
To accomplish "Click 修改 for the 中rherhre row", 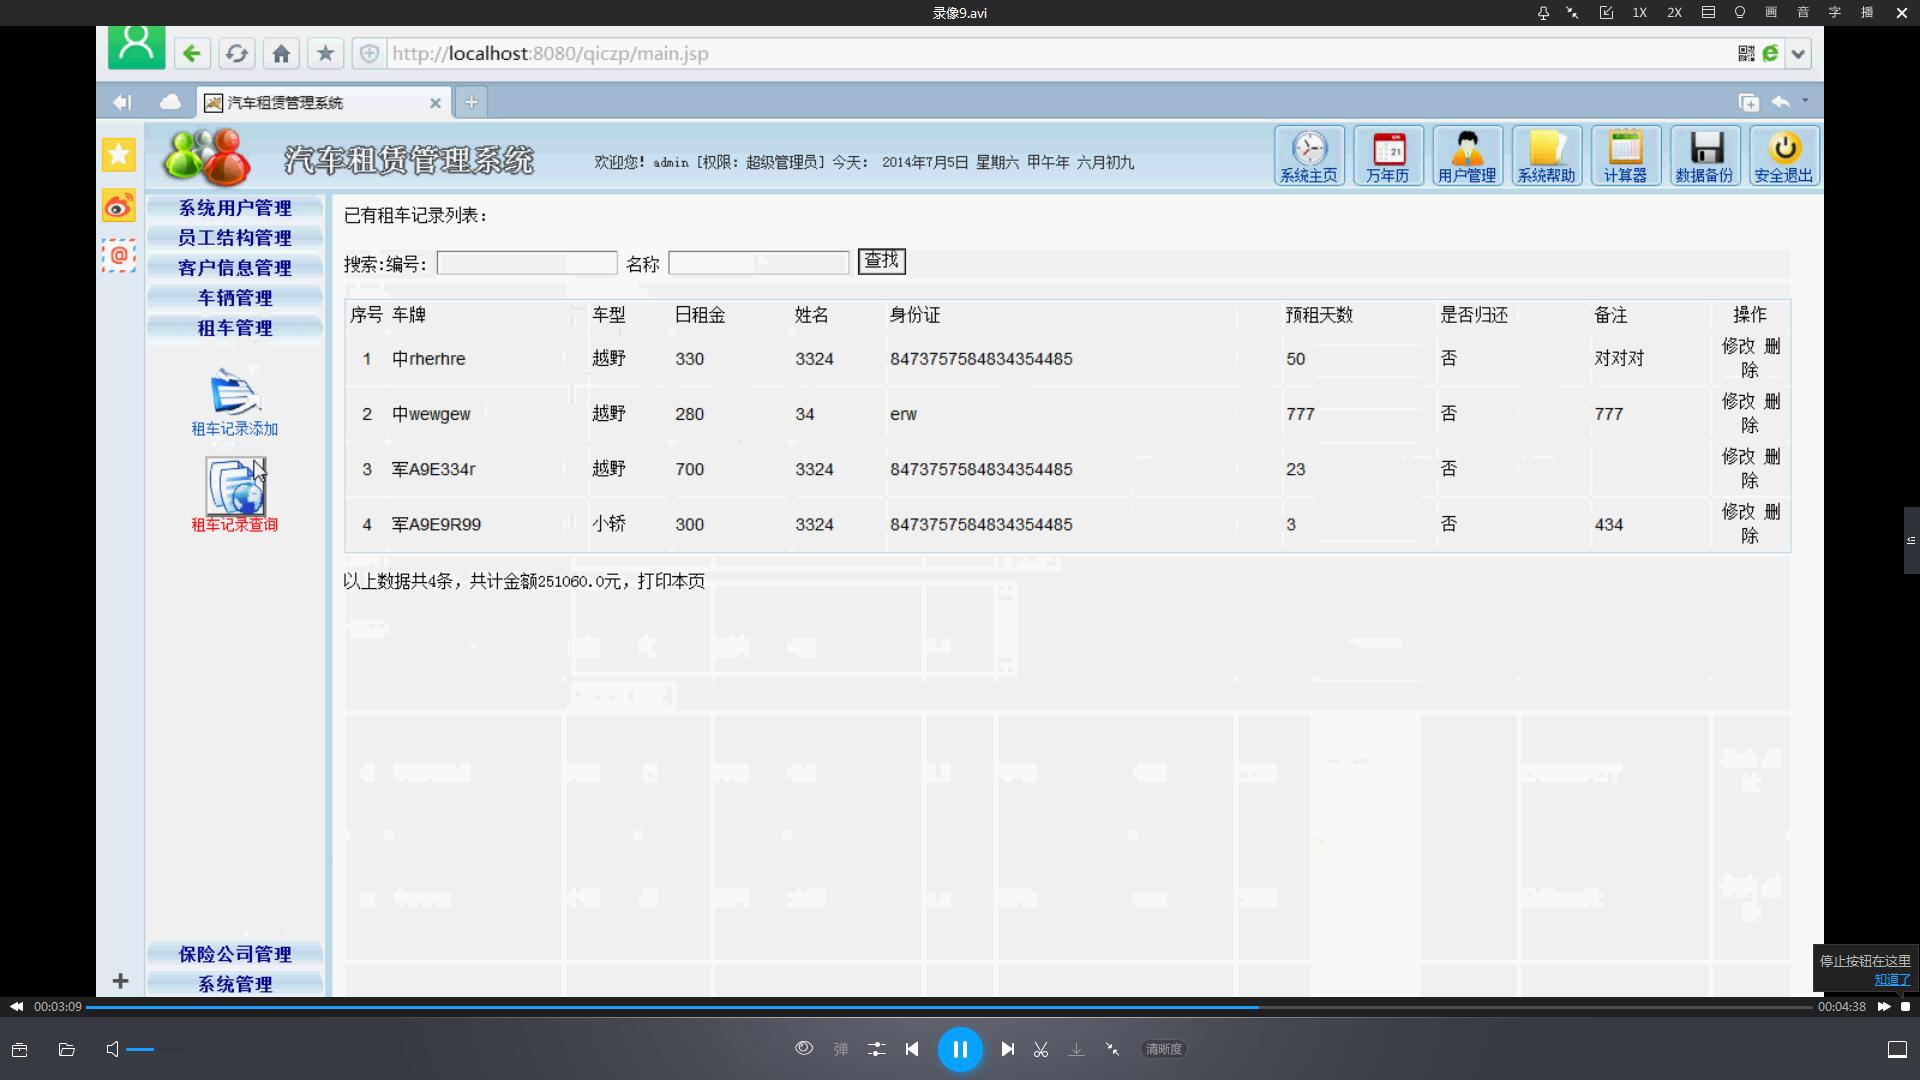I will (1738, 346).
